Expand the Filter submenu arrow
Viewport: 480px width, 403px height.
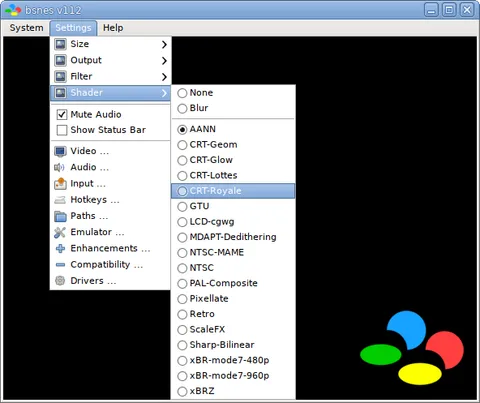click(x=164, y=77)
